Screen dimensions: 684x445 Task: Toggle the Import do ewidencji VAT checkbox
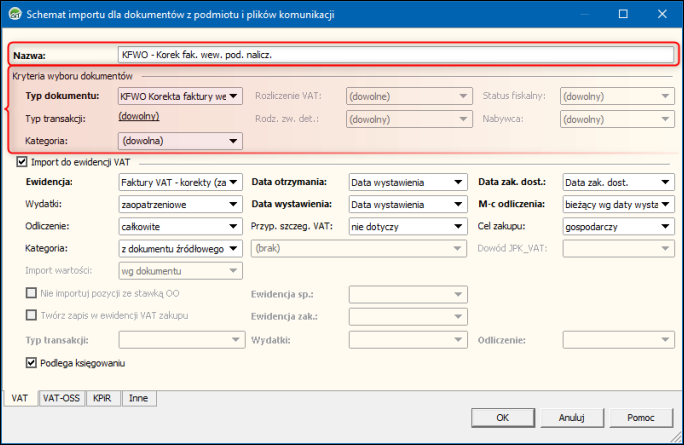(22, 162)
